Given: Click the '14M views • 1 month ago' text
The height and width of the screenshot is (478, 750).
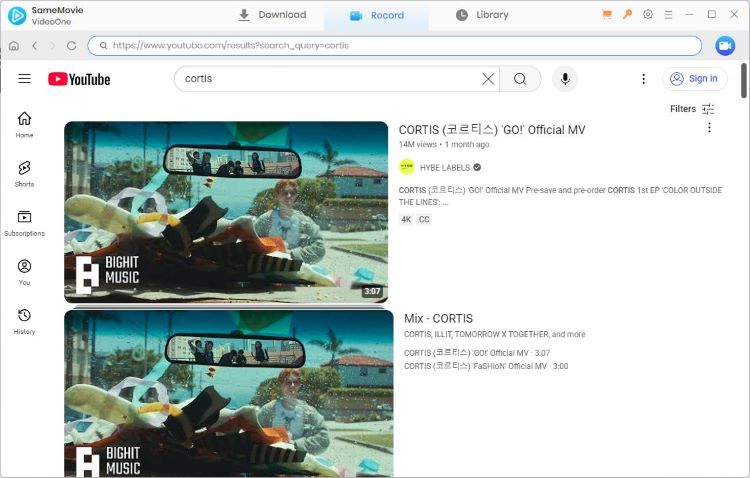Looking at the screenshot, I should 444,145.
